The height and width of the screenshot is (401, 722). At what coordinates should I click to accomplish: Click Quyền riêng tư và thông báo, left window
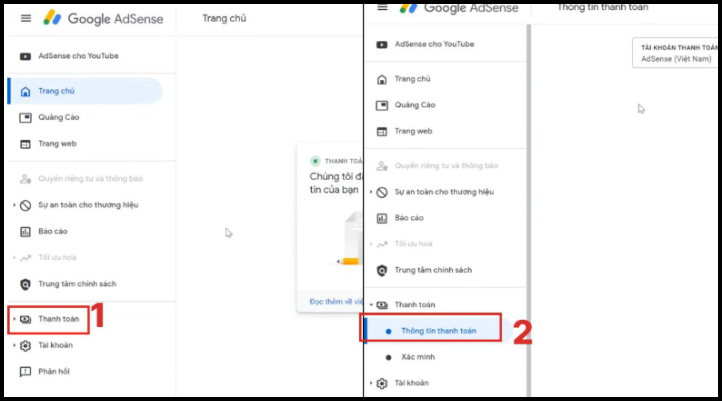(x=90, y=179)
